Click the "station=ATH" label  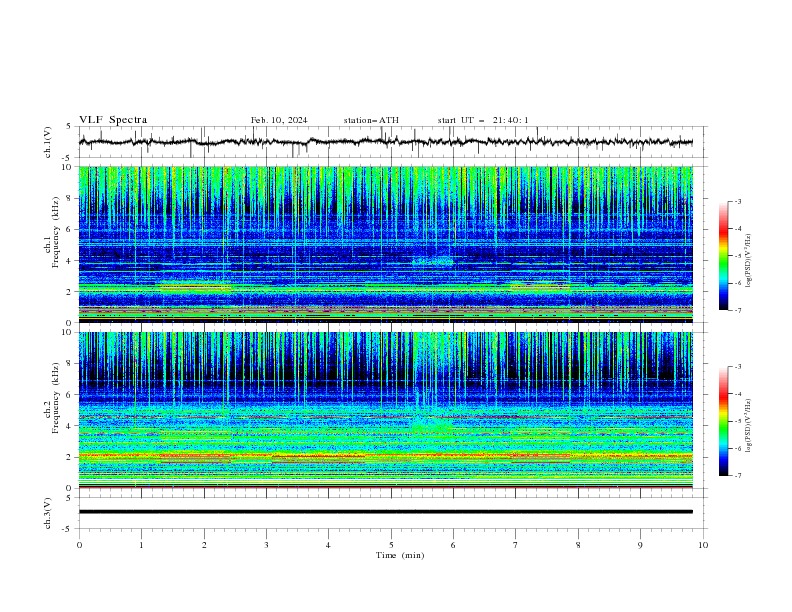[371, 120]
